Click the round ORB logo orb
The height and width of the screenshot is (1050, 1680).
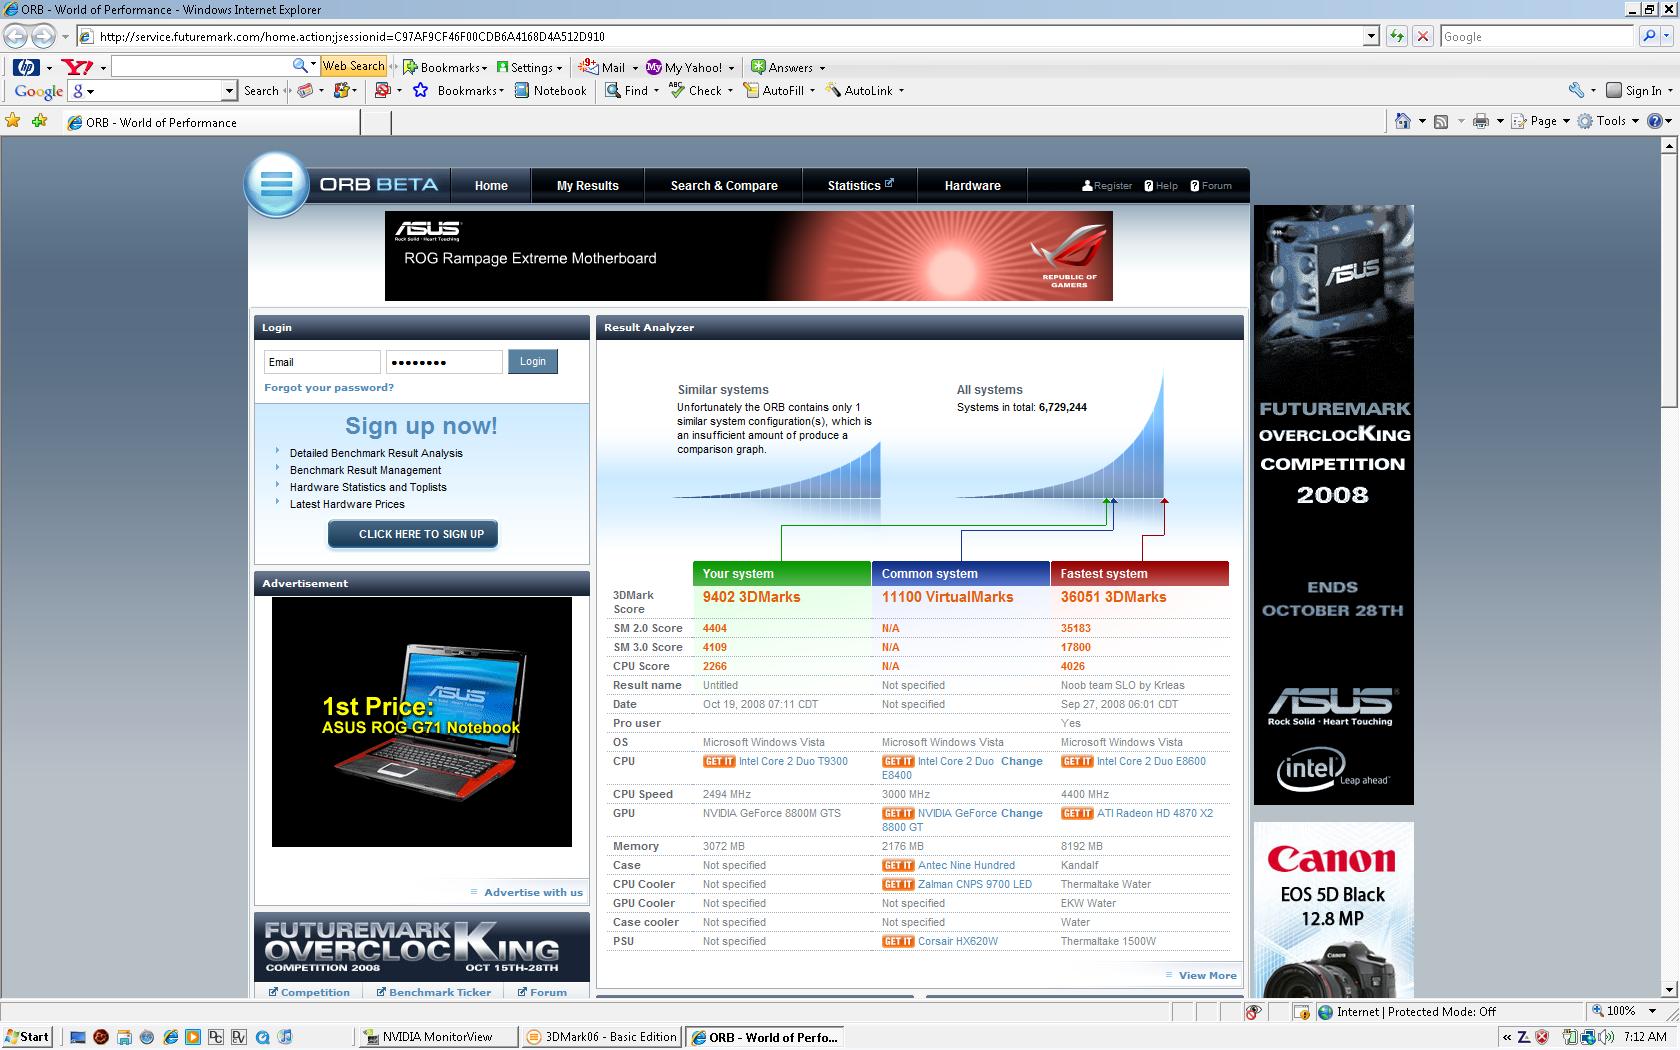[276, 184]
